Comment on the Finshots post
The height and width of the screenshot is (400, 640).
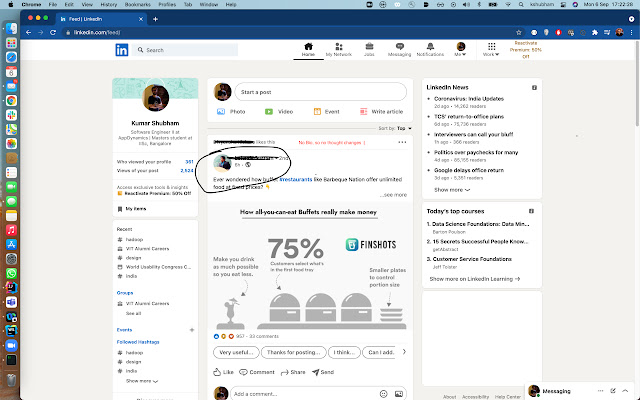tap(257, 372)
